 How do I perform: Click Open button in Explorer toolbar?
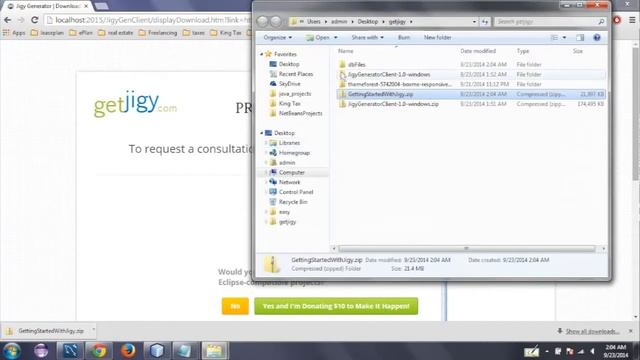click(318, 38)
